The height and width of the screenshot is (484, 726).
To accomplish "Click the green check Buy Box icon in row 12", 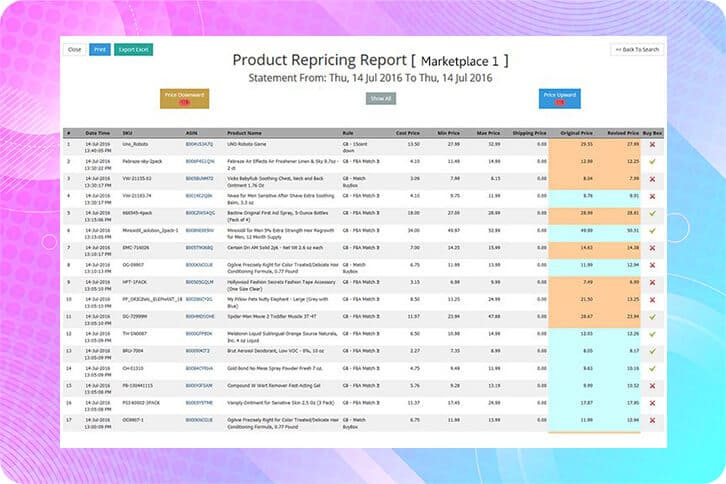I will pos(652,334).
